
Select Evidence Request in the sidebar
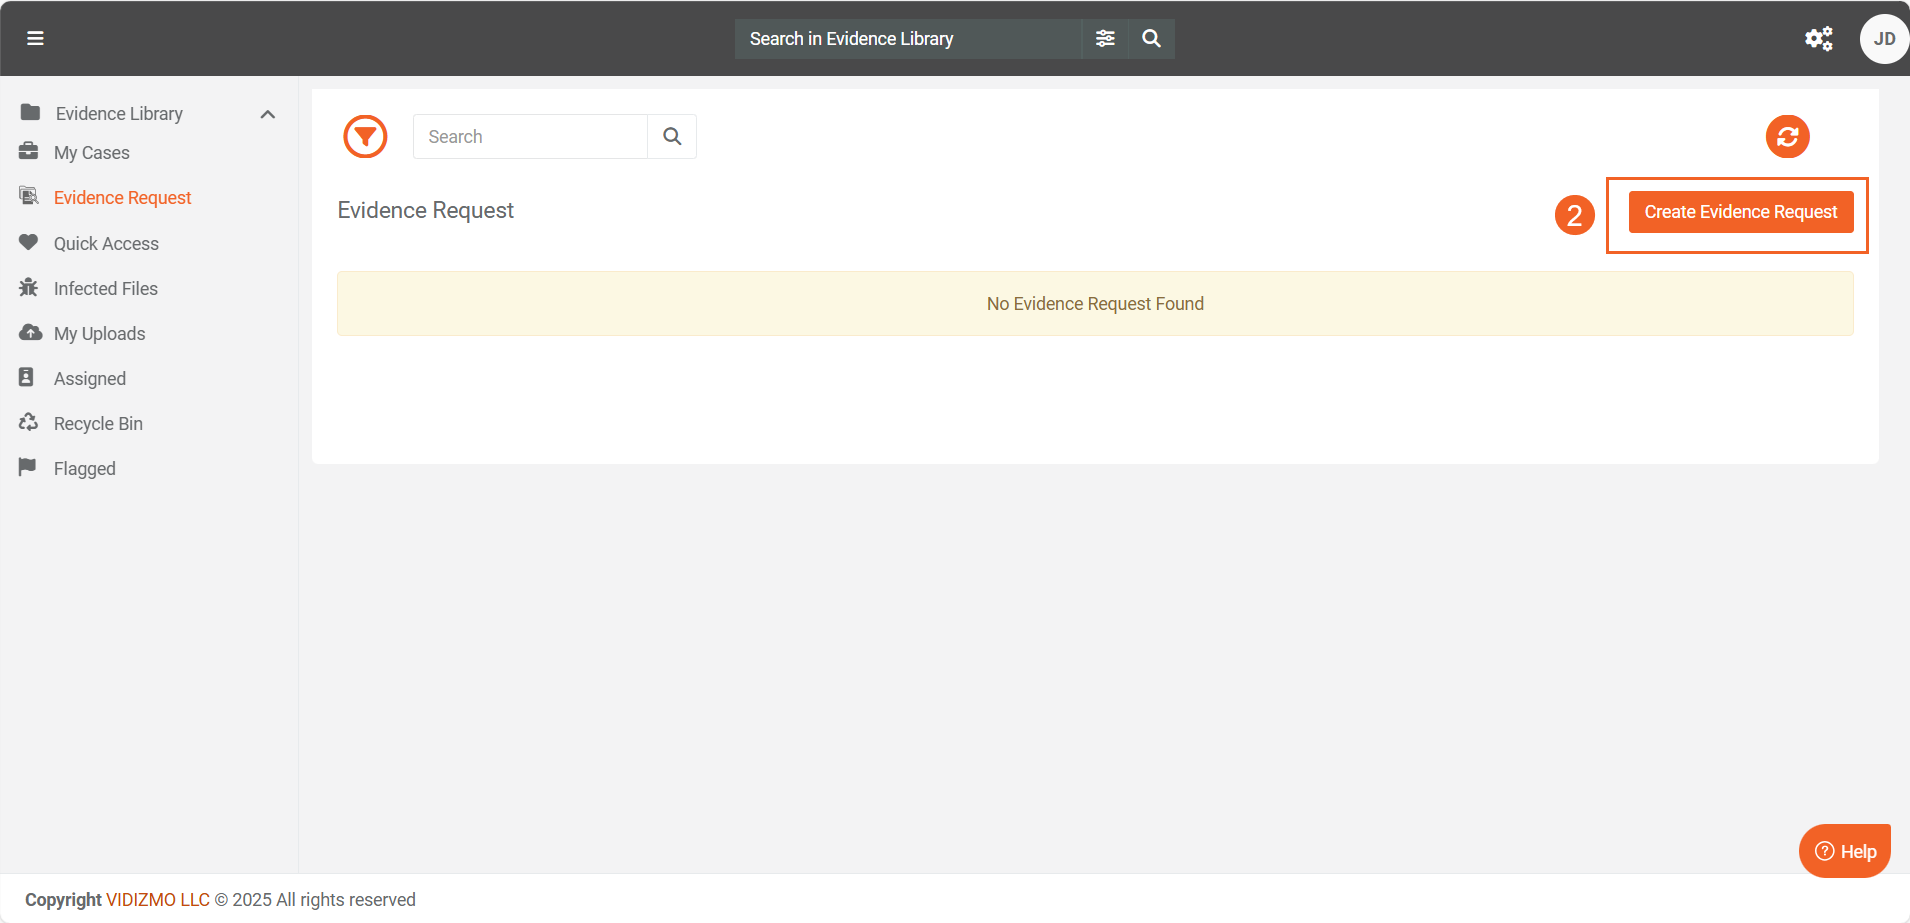[122, 197]
